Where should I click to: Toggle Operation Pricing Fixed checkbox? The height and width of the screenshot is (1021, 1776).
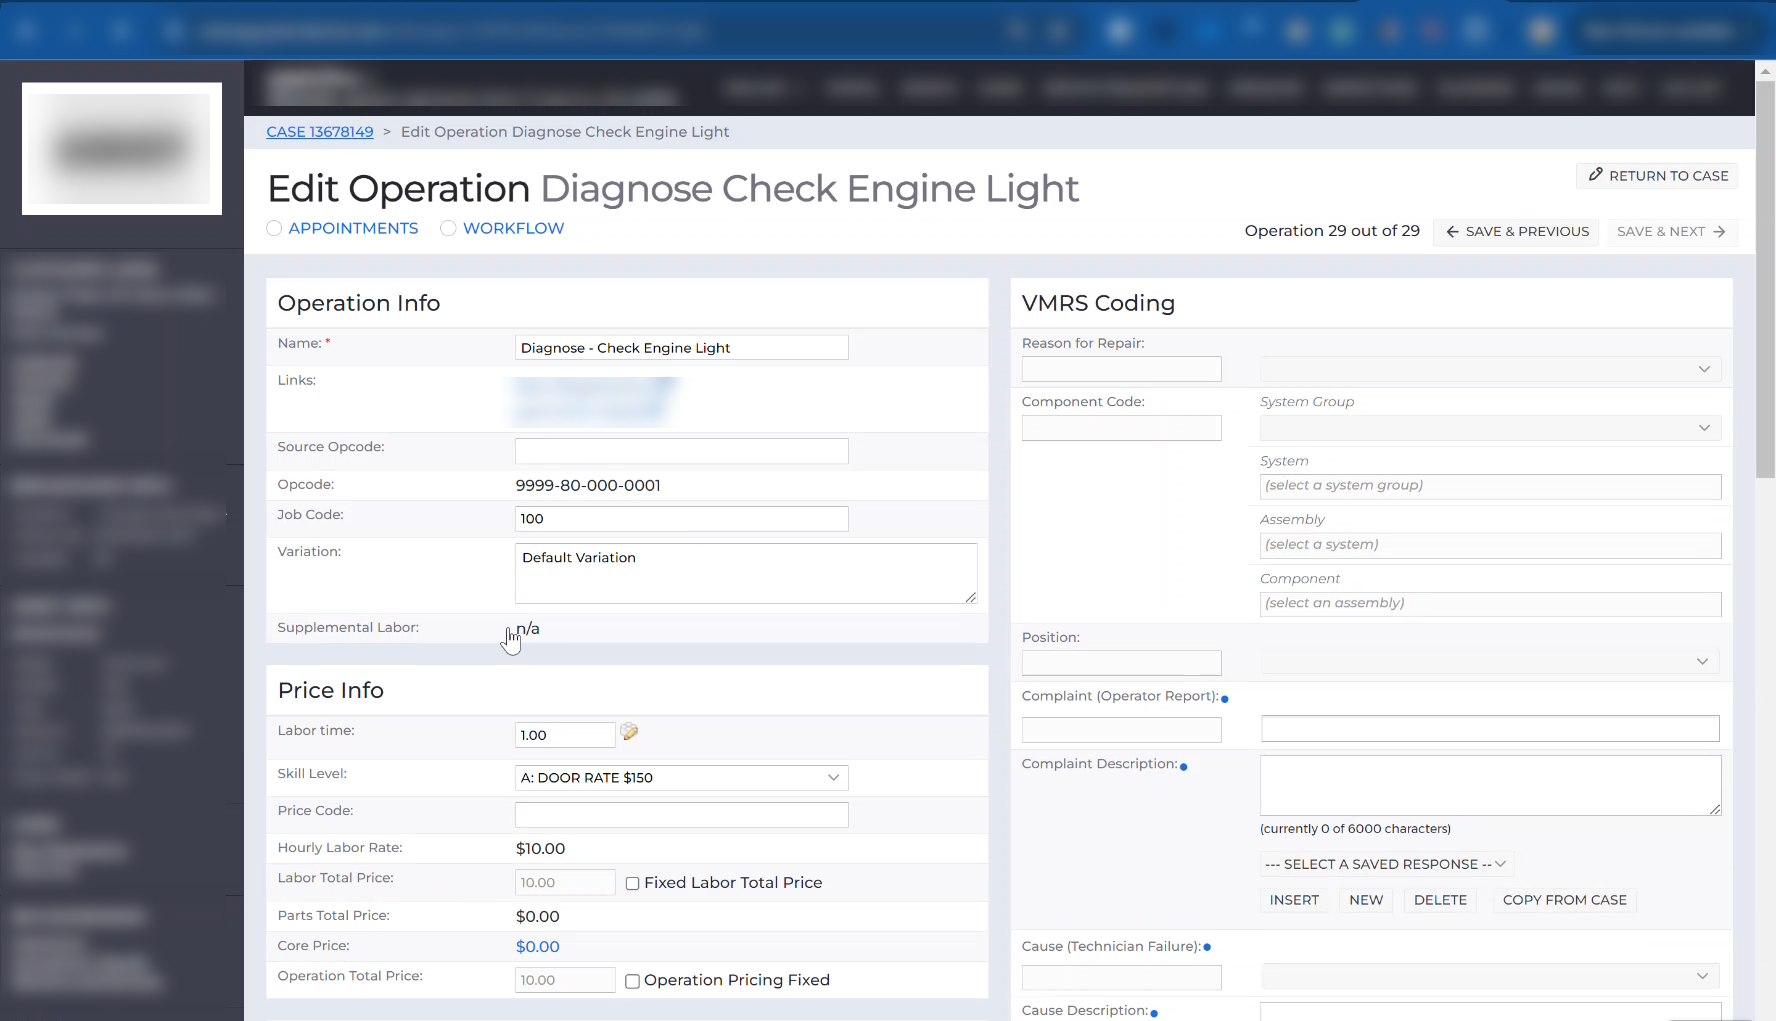tap(632, 981)
